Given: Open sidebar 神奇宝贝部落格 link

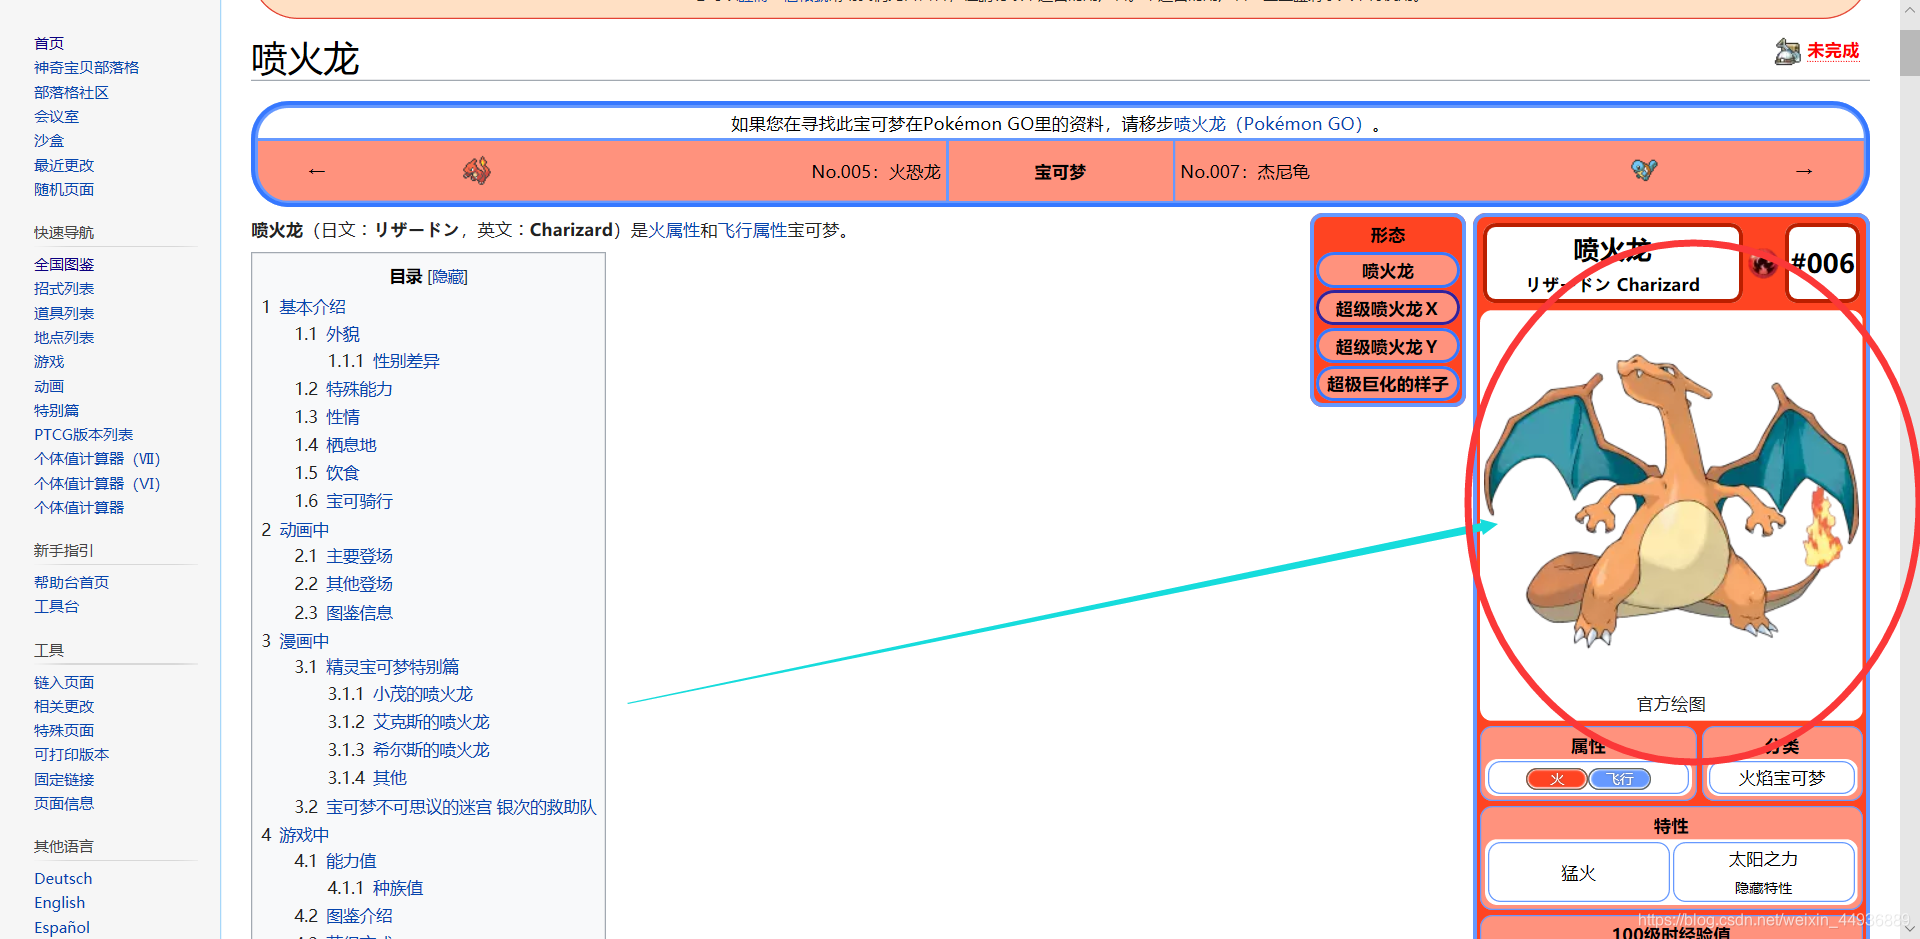Looking at the screenshot, I should (86, 67).
